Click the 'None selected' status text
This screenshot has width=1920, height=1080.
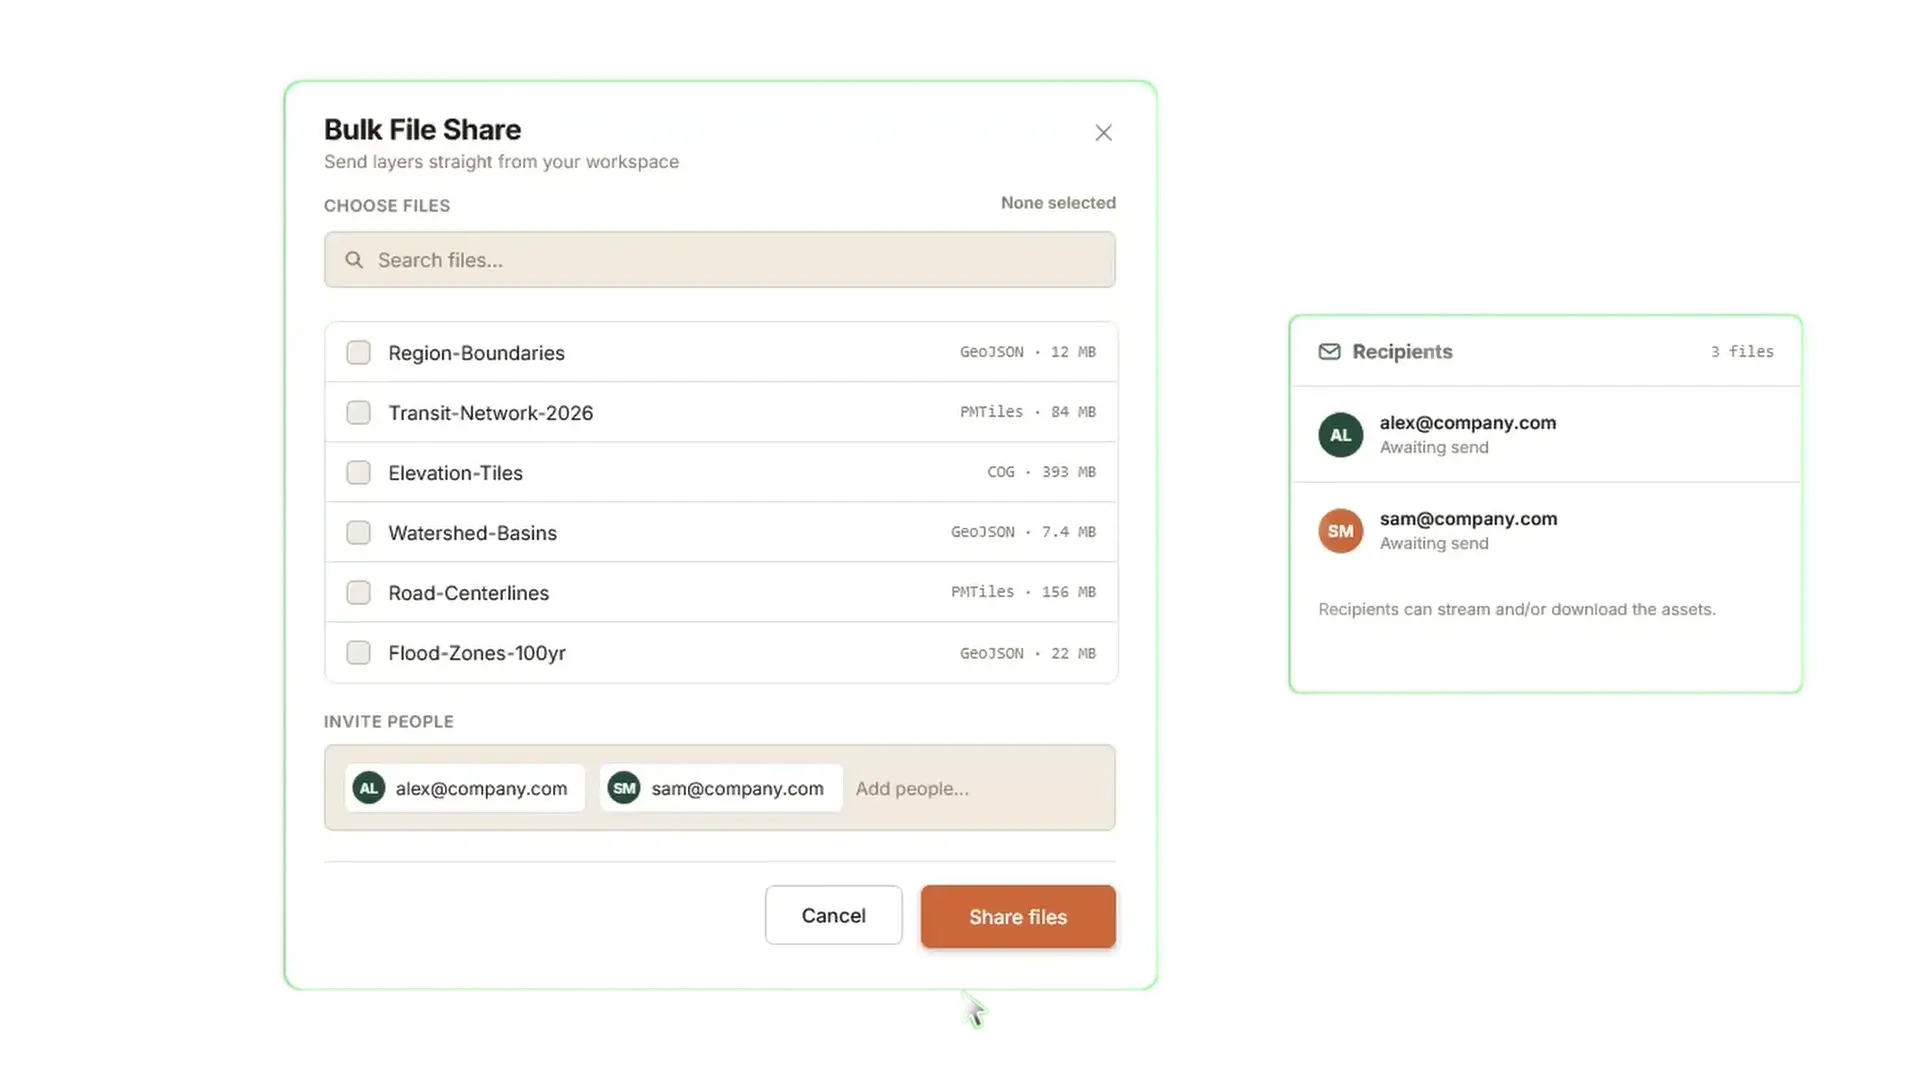[x=1058, y=203]
